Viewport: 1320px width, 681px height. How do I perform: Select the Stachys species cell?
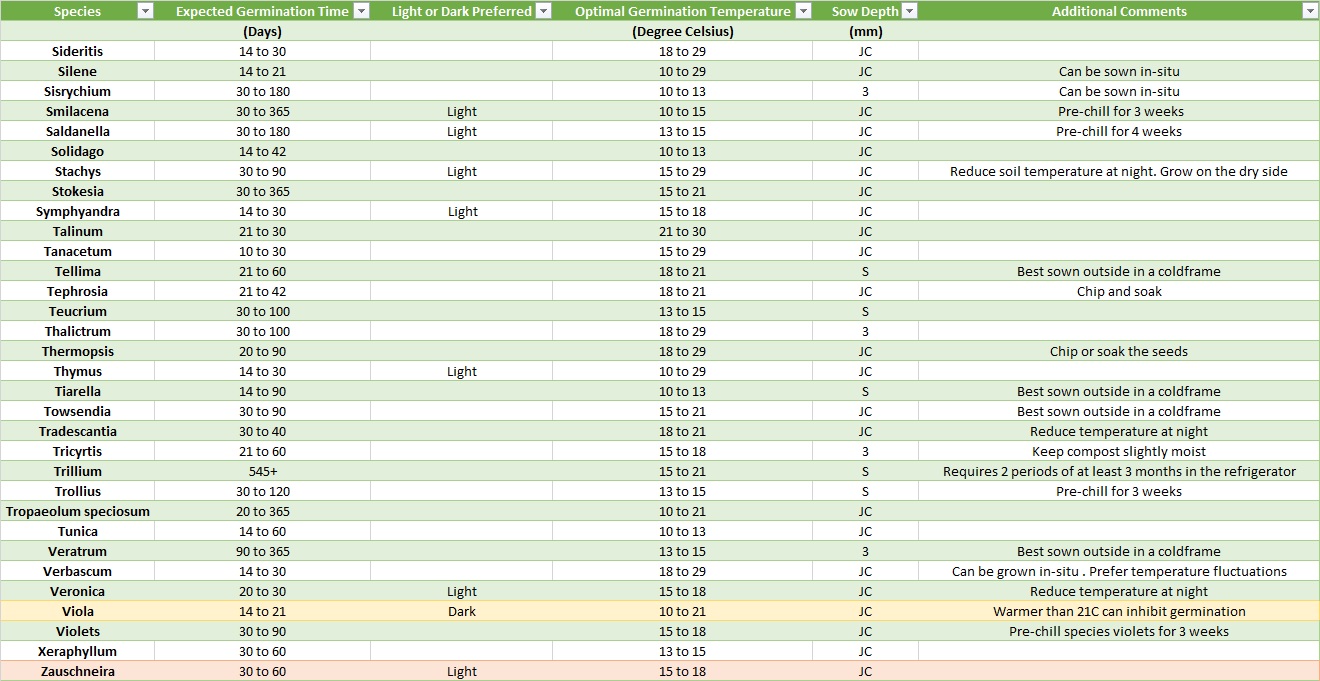(77, 171)
